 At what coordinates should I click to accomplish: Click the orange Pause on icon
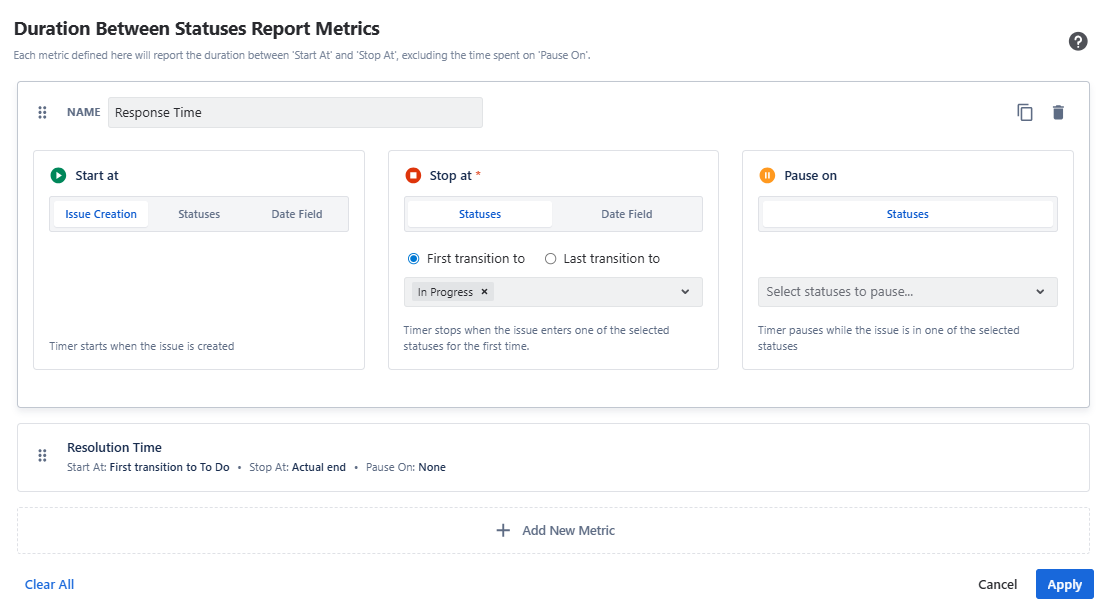[x=767, y=175]
